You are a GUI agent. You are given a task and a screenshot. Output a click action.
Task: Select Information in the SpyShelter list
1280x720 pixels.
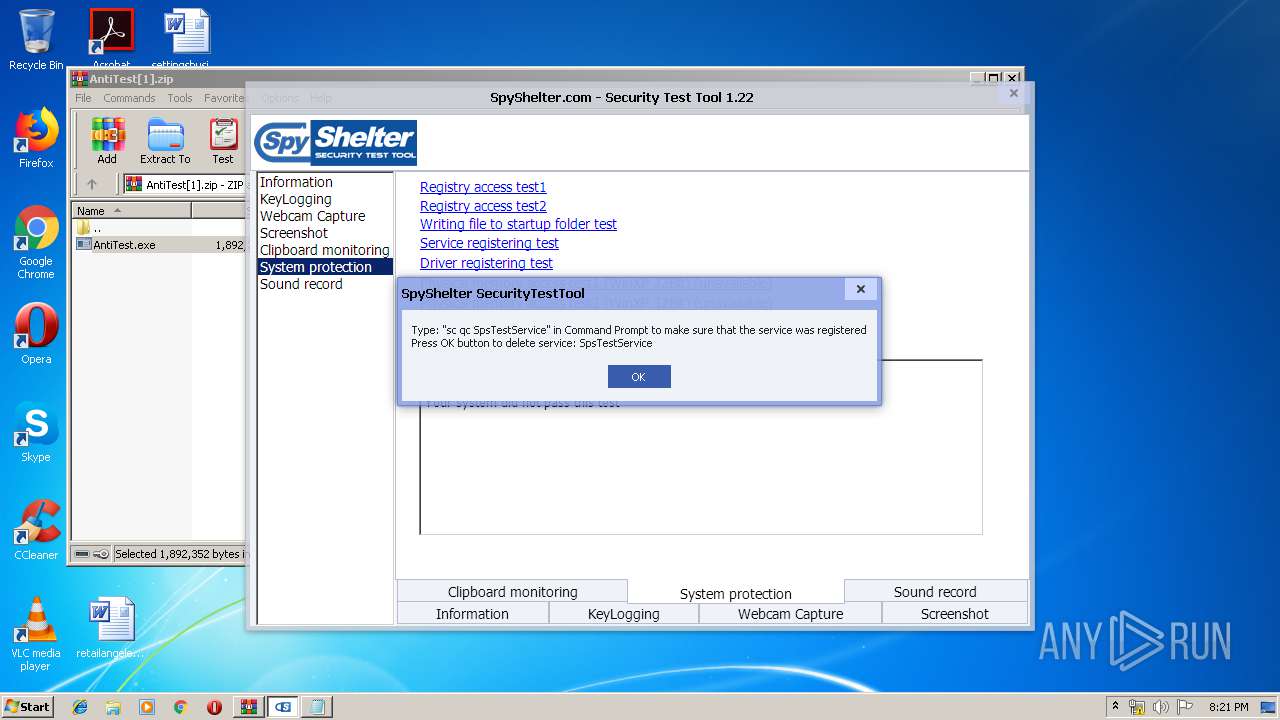(296, 182)
